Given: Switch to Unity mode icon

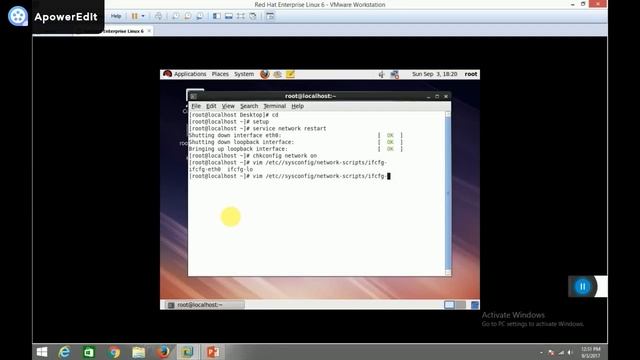Looking at the screenshot, I should pyautogui.click(x=253, y=16).
